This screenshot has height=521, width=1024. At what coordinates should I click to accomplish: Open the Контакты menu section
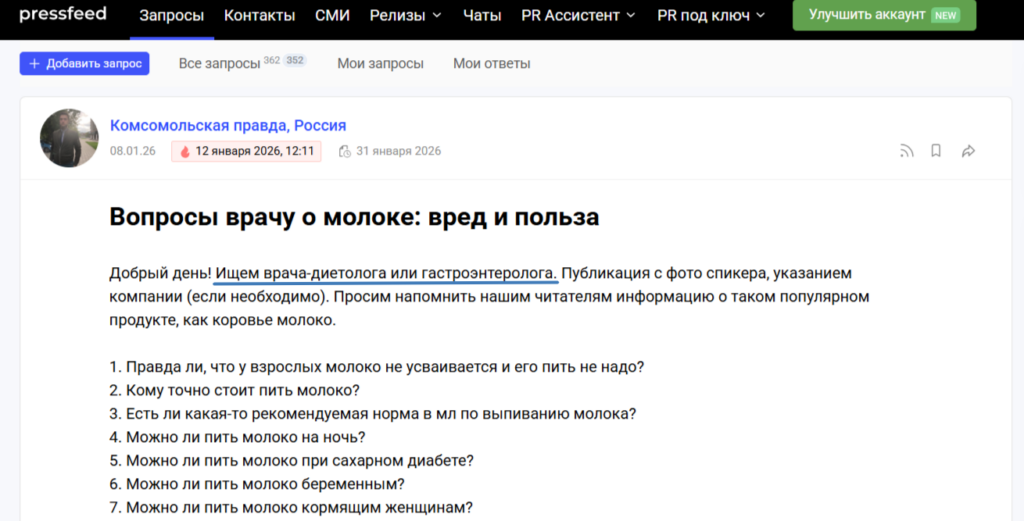tap(259, 15)
